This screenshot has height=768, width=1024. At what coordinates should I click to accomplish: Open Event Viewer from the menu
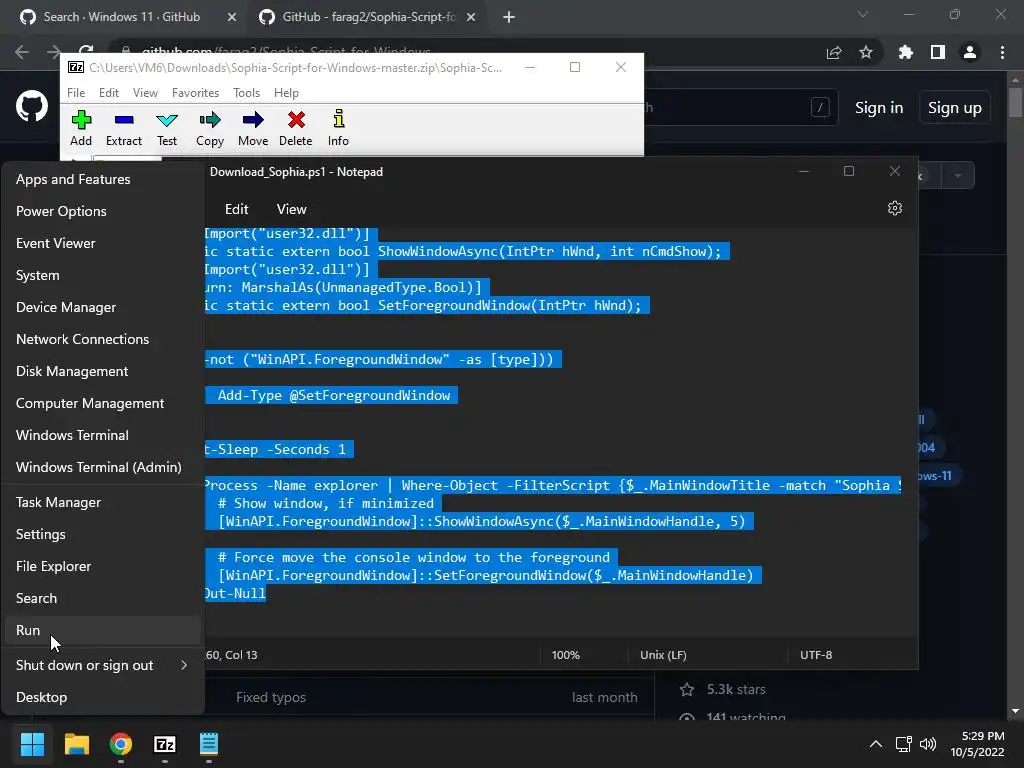(103, 243)
